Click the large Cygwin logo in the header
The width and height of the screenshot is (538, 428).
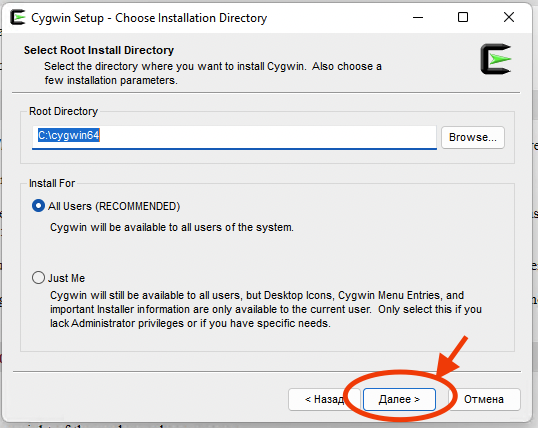(x=496, y=59)
